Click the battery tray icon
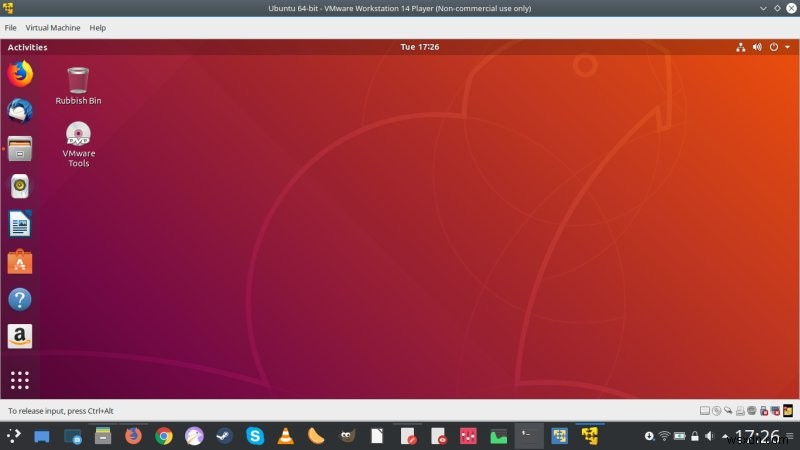The height and width of the screenshot is (450, 800). [x=680, y=436]
